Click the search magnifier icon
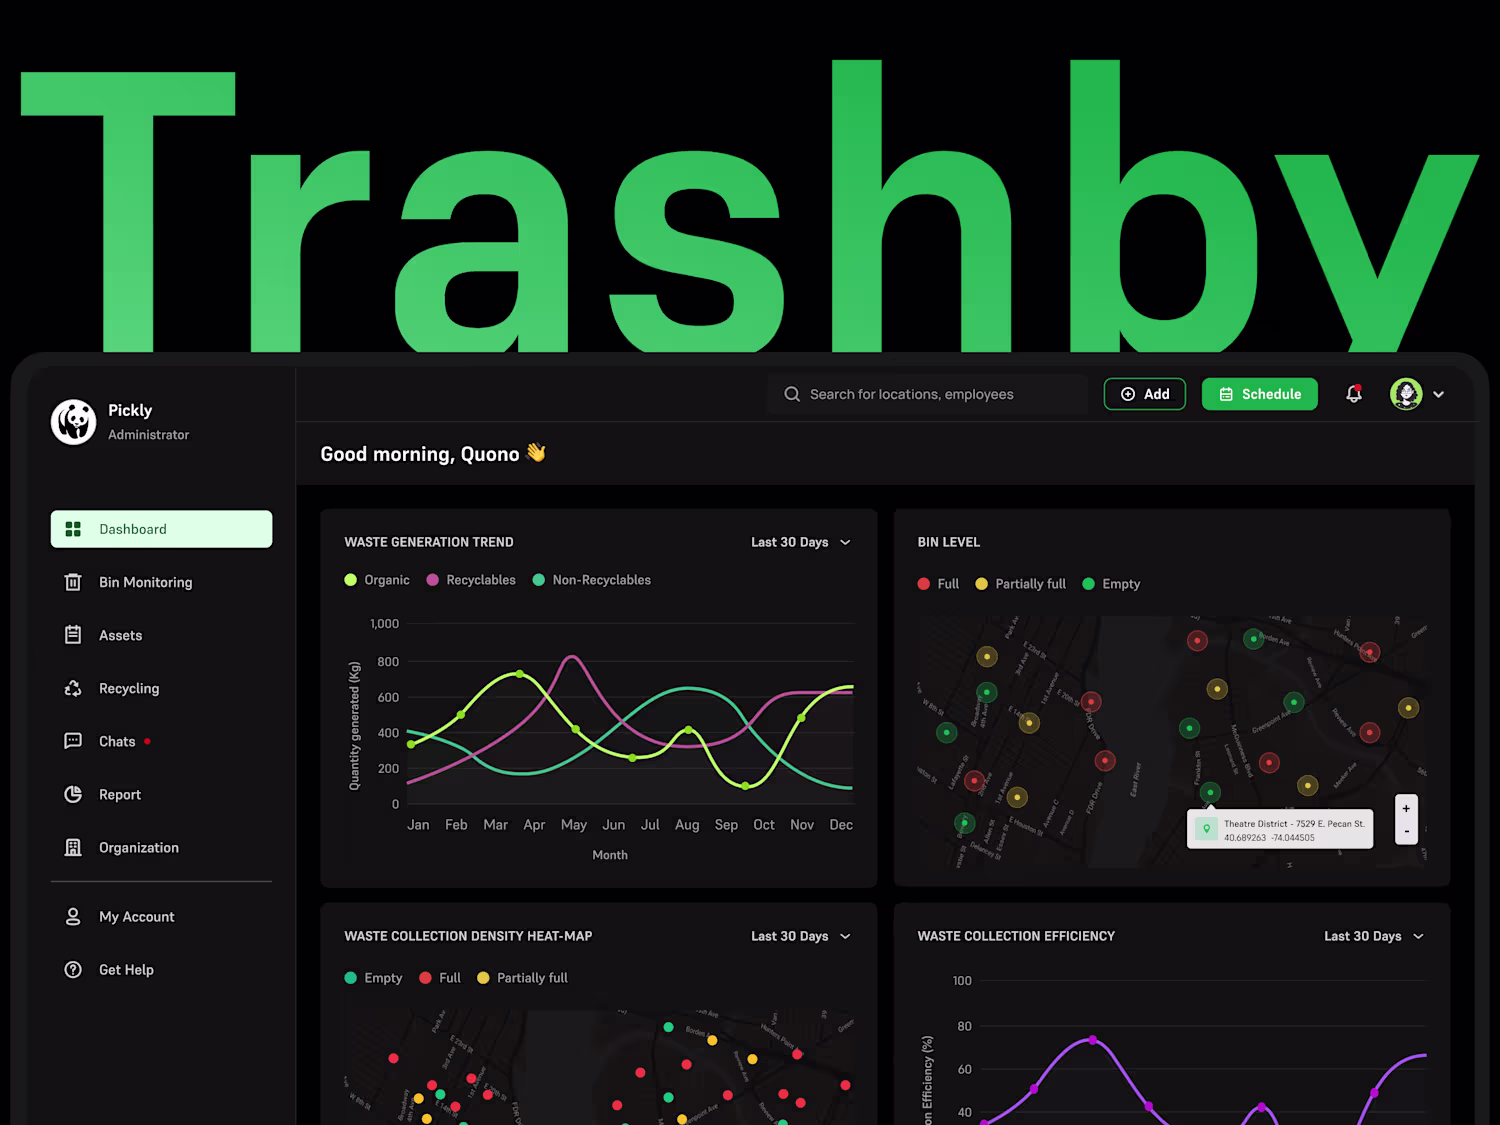 tap(792, 394)
